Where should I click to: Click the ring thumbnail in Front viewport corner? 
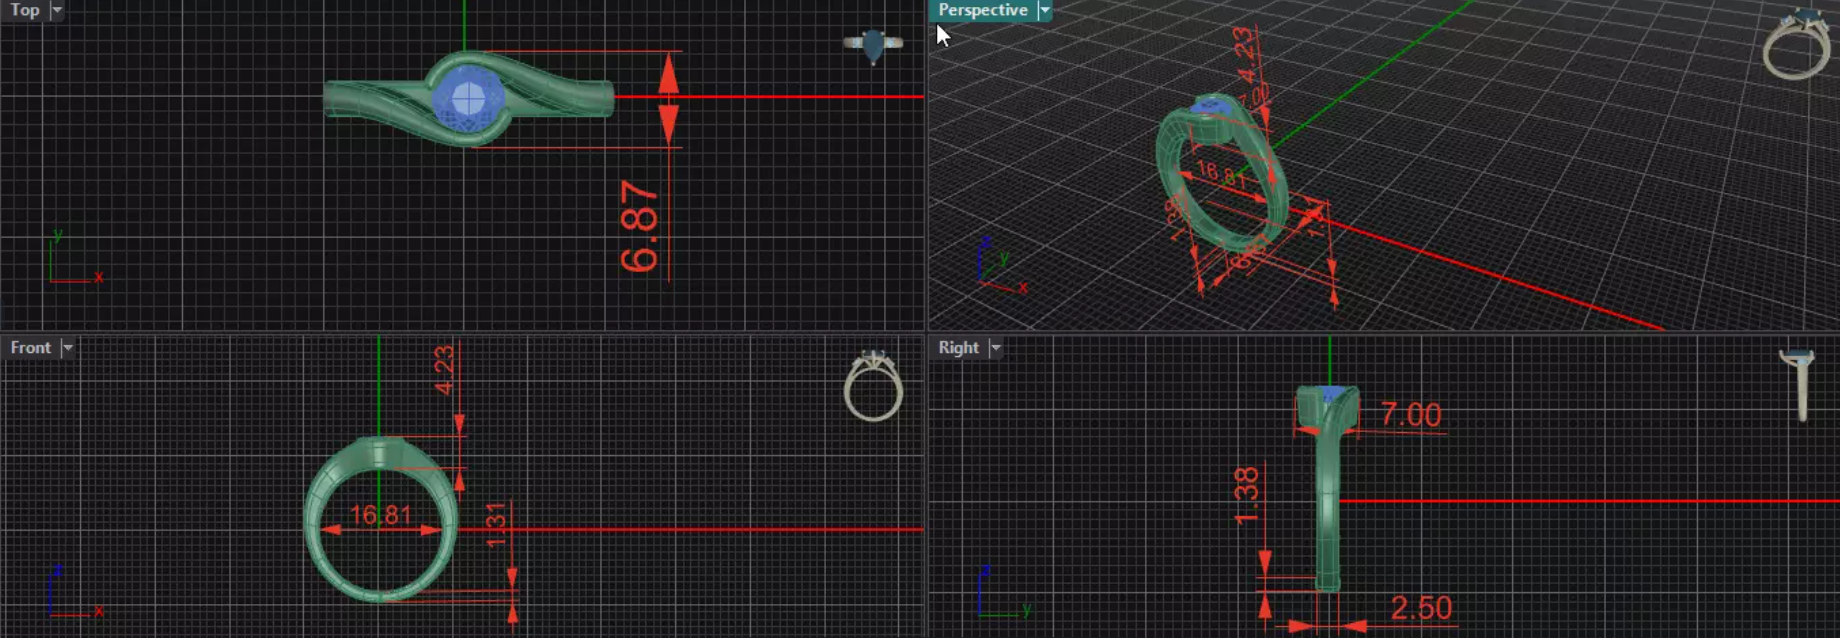873,386
